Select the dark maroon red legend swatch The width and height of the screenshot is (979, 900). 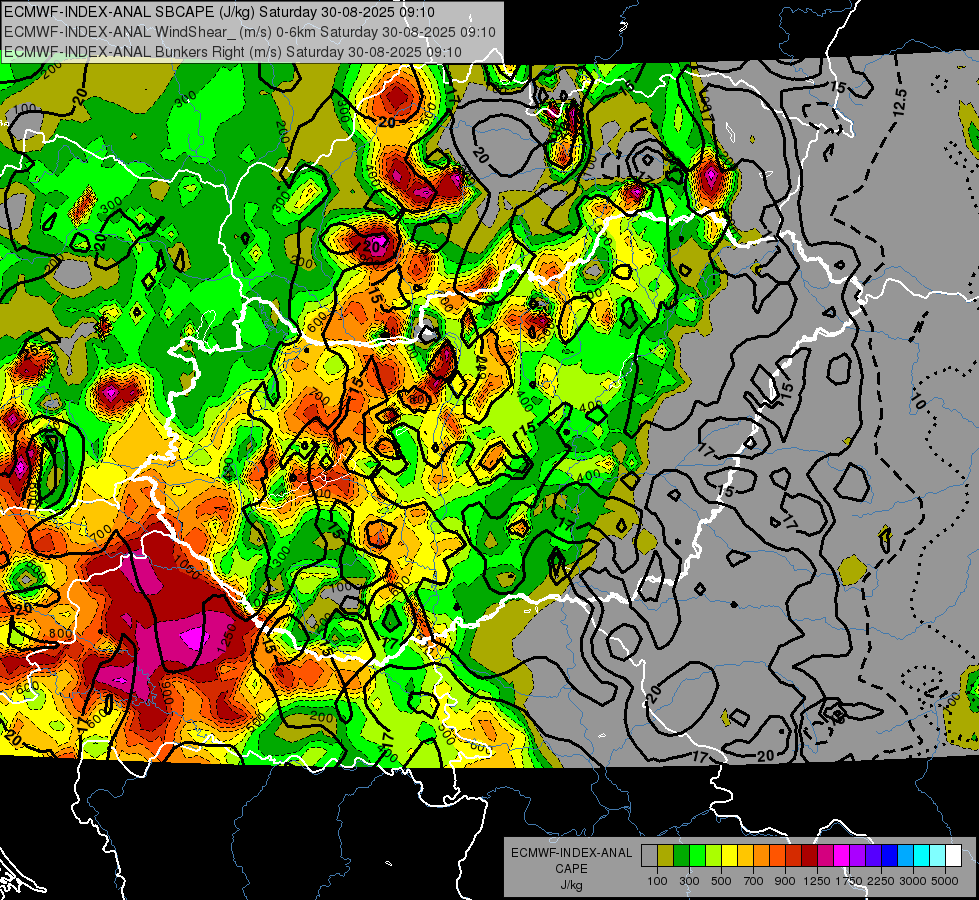tap(809, 856)
